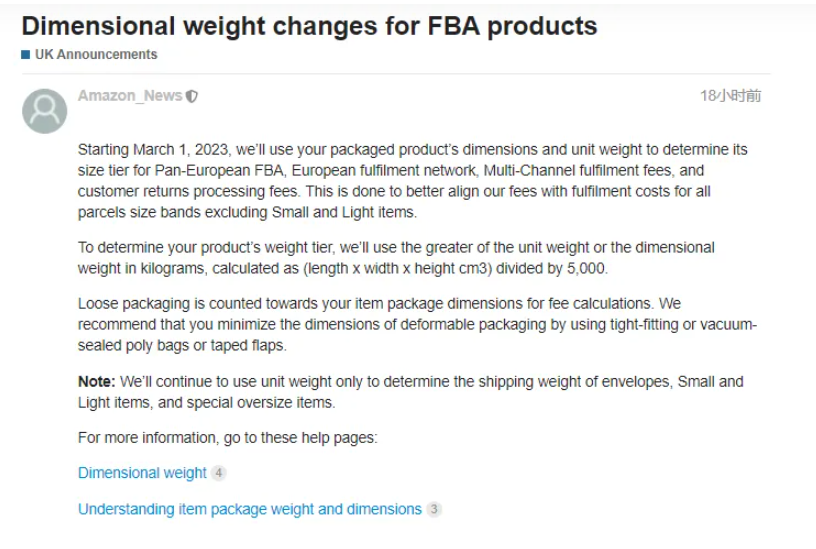The image size is (816, 549).
Task: Click the 3 click-count badge
Action: click(x=434, y=509)
